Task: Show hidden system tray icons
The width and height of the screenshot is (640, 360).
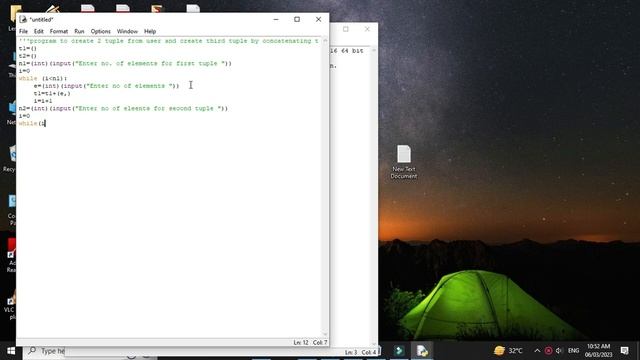Action: click(537, 351)
